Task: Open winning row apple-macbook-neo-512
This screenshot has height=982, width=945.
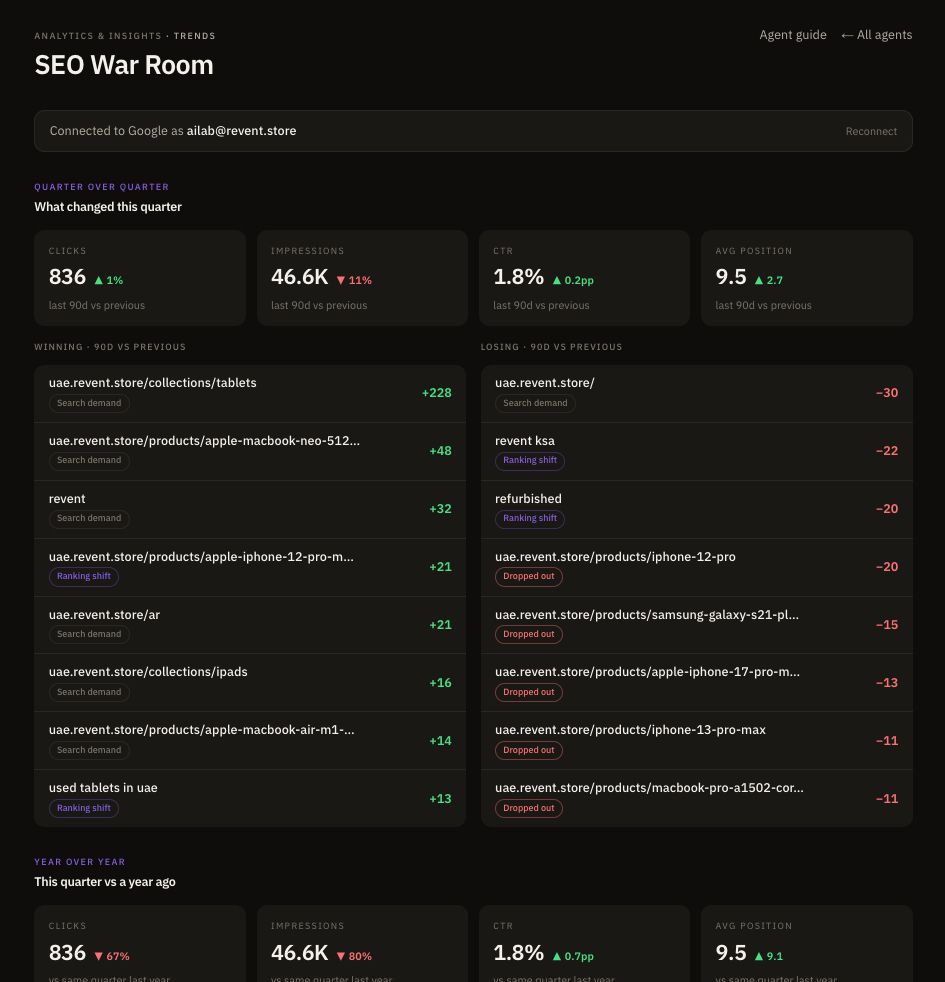Action: [250, 451]
